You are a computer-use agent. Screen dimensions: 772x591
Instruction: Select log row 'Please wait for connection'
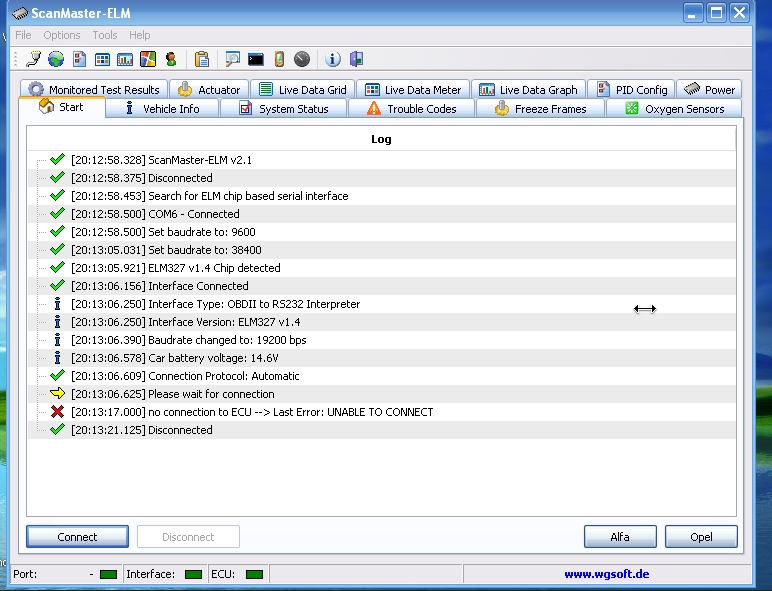point(382,394)
